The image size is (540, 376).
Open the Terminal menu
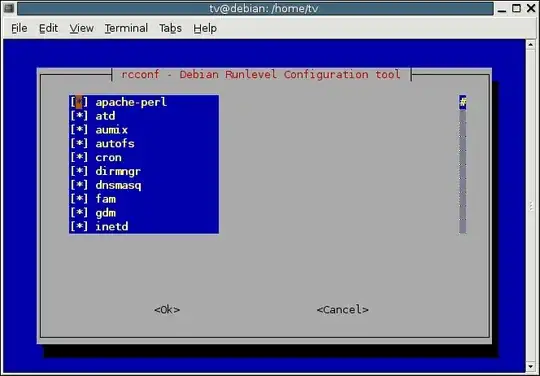pyautogui.click(x=126, y=28)
